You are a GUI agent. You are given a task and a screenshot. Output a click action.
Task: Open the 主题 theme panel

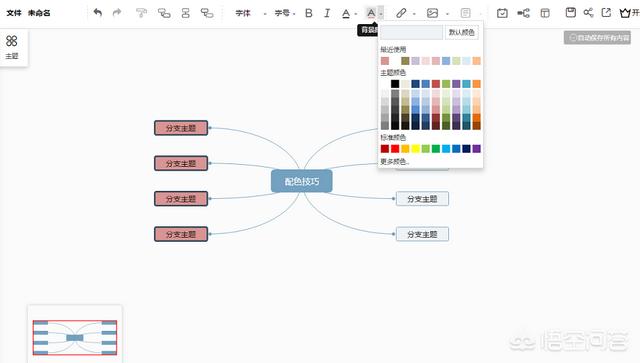pyautogui.click(x=12, y=47)
